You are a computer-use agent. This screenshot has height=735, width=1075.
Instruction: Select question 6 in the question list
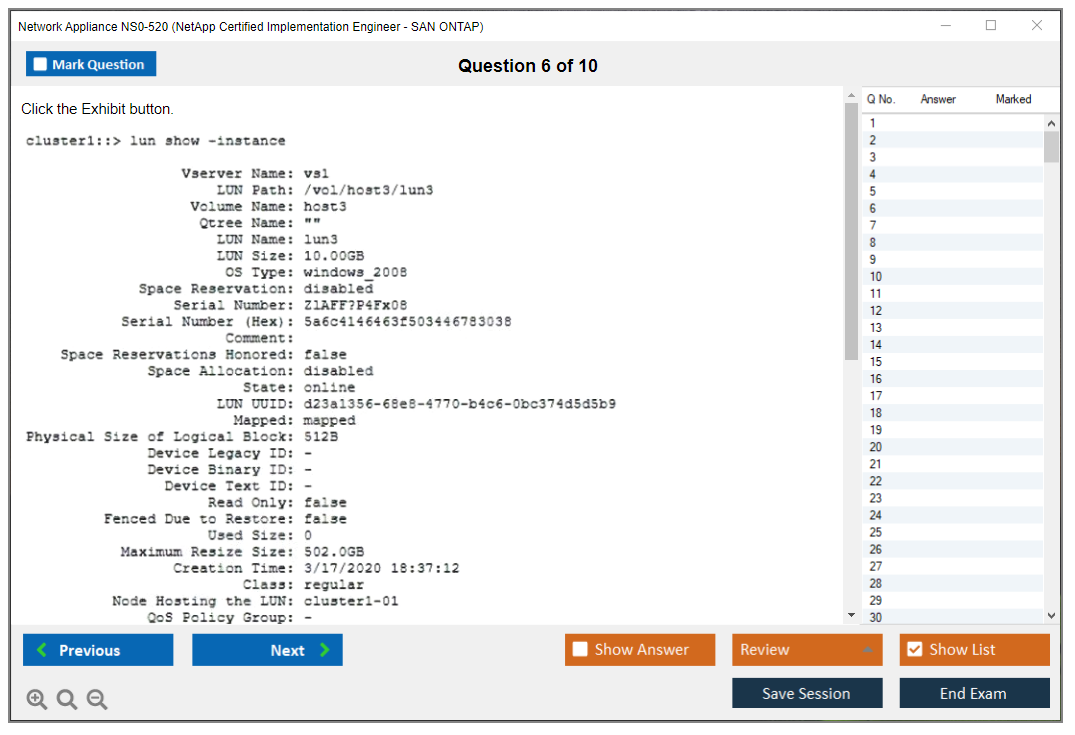pyautogui.click(x=873, y=208)
